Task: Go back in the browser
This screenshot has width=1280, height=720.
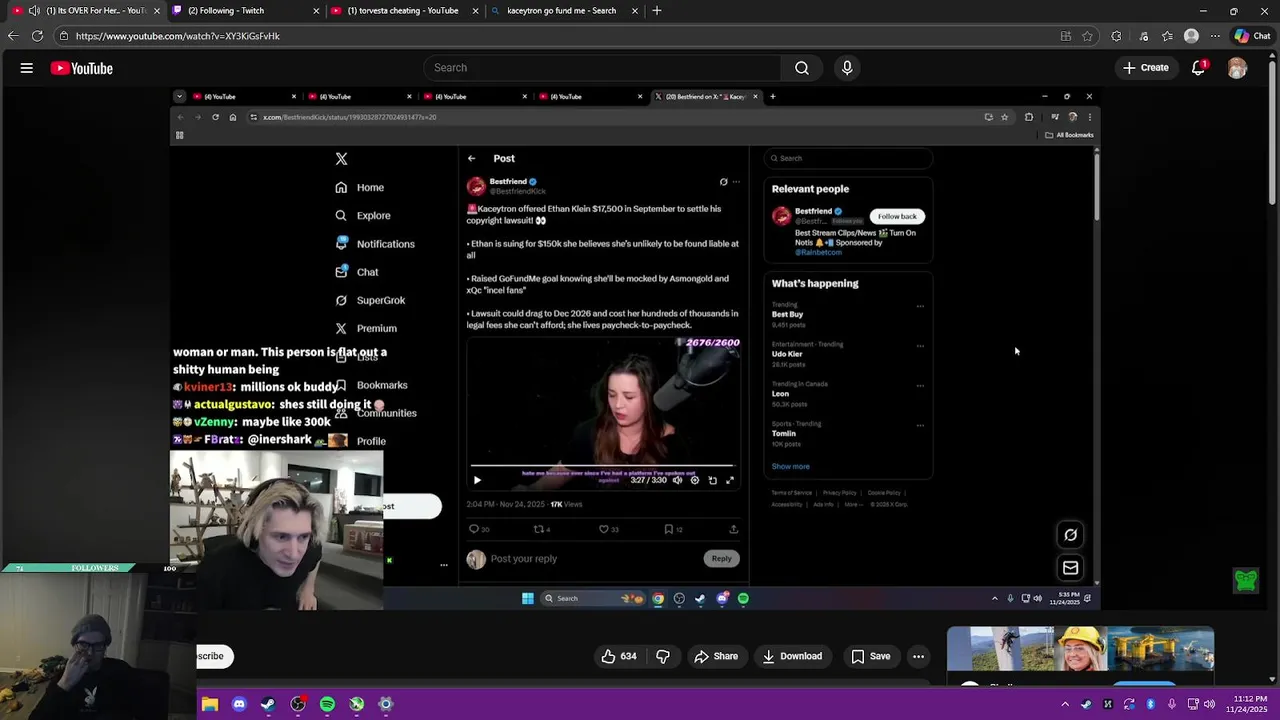Action: click(12, 36)
